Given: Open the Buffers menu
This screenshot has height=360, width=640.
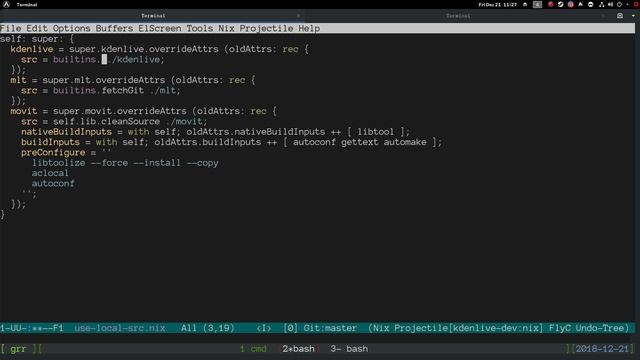Looking at the screenshot, I should [114, 28].
